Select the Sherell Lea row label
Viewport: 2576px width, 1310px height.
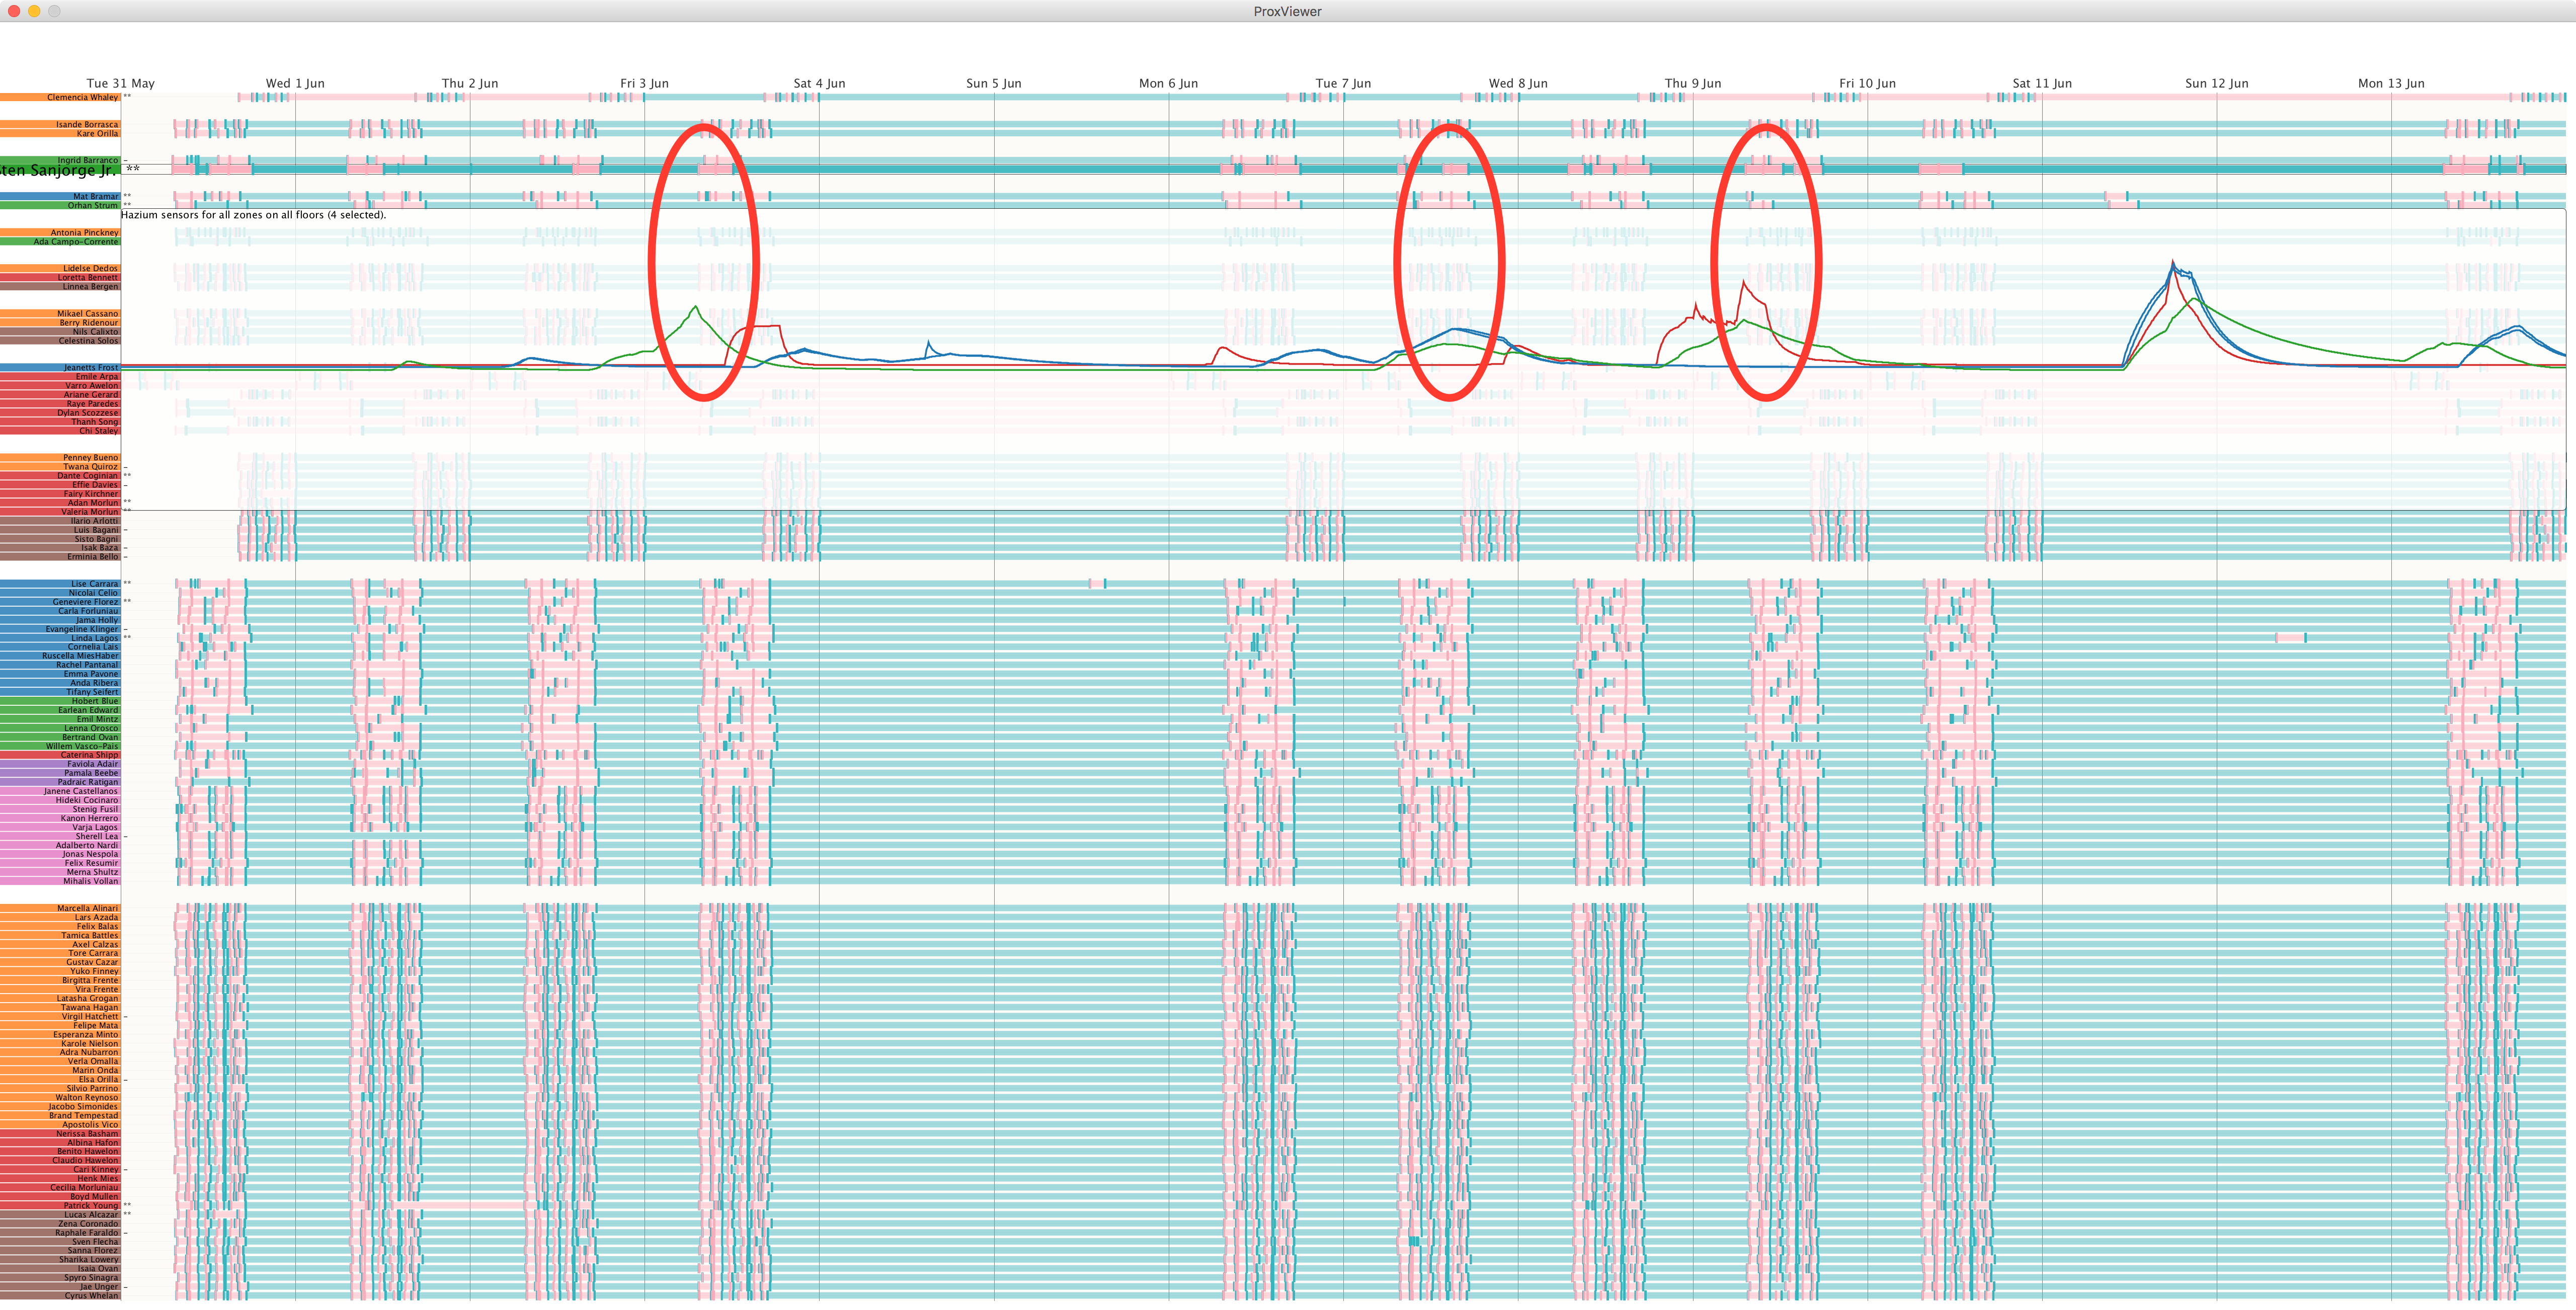60,836
